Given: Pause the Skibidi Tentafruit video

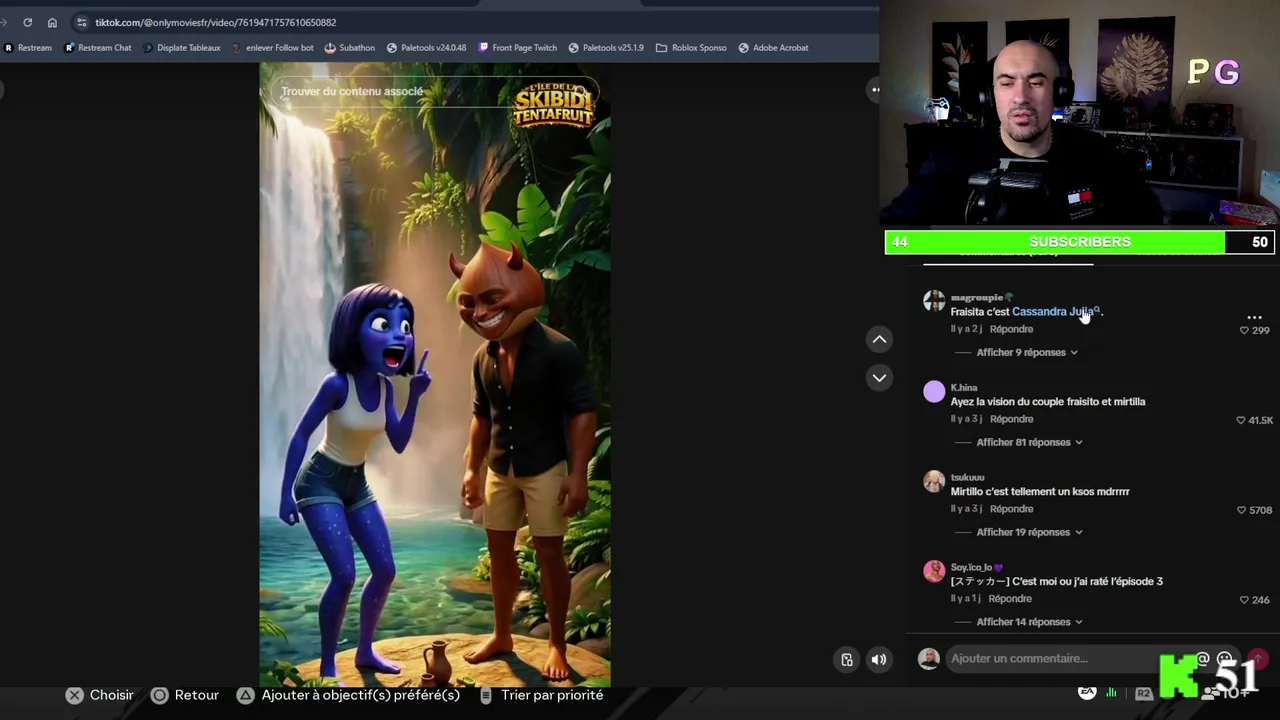Looking at the screenshot, I should coord(435,375).
